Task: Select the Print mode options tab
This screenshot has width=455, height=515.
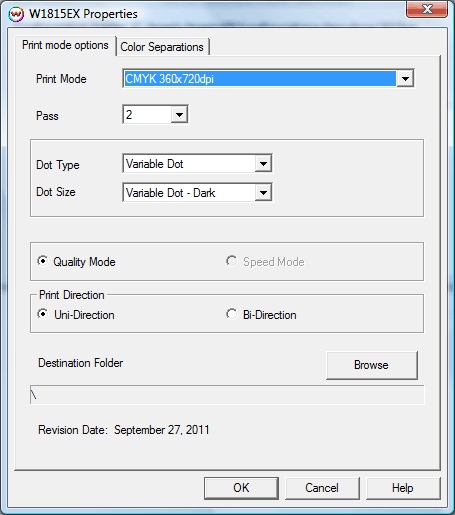Action: tap(65, 45)
